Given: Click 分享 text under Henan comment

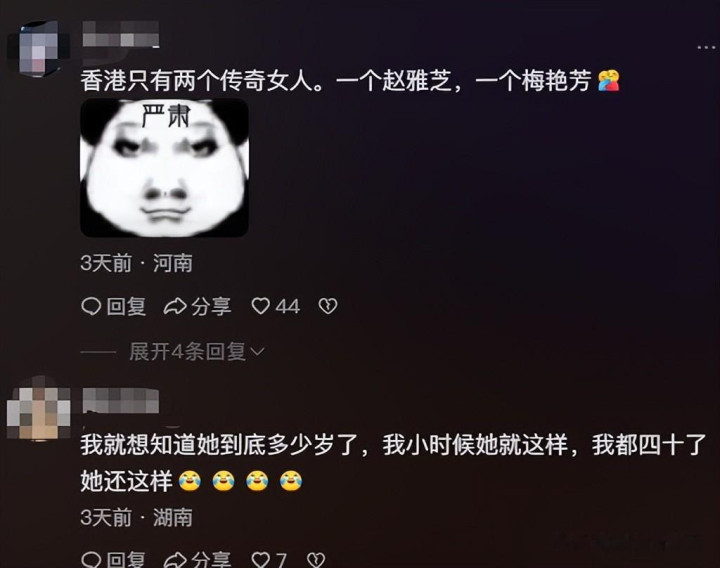Looking at the screenshot, I should click(x=211, y=306).
